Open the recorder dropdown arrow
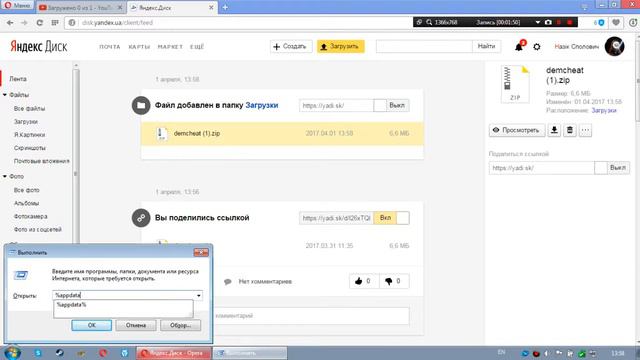 pyautogui.click(x=538, y=22)
